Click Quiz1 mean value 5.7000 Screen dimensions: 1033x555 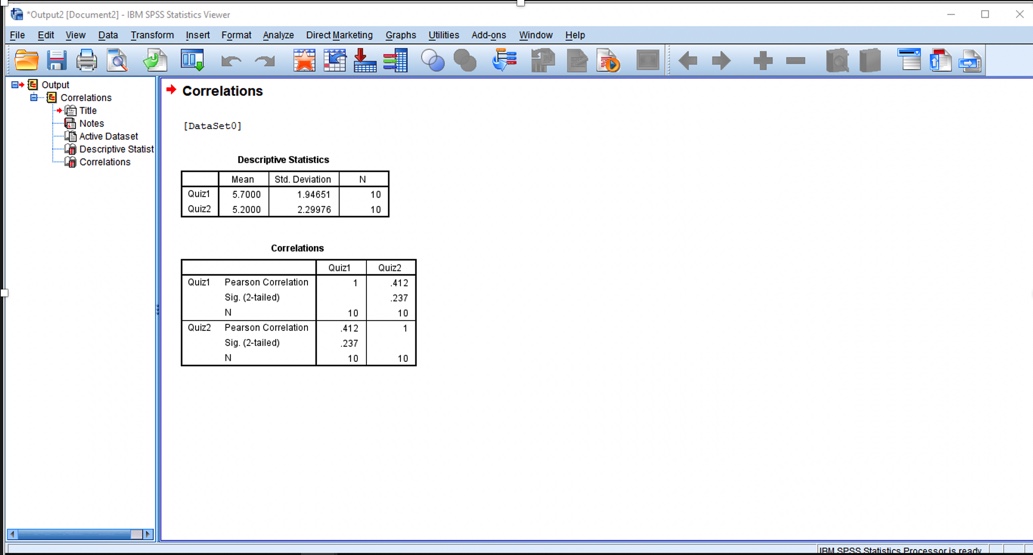246,194
